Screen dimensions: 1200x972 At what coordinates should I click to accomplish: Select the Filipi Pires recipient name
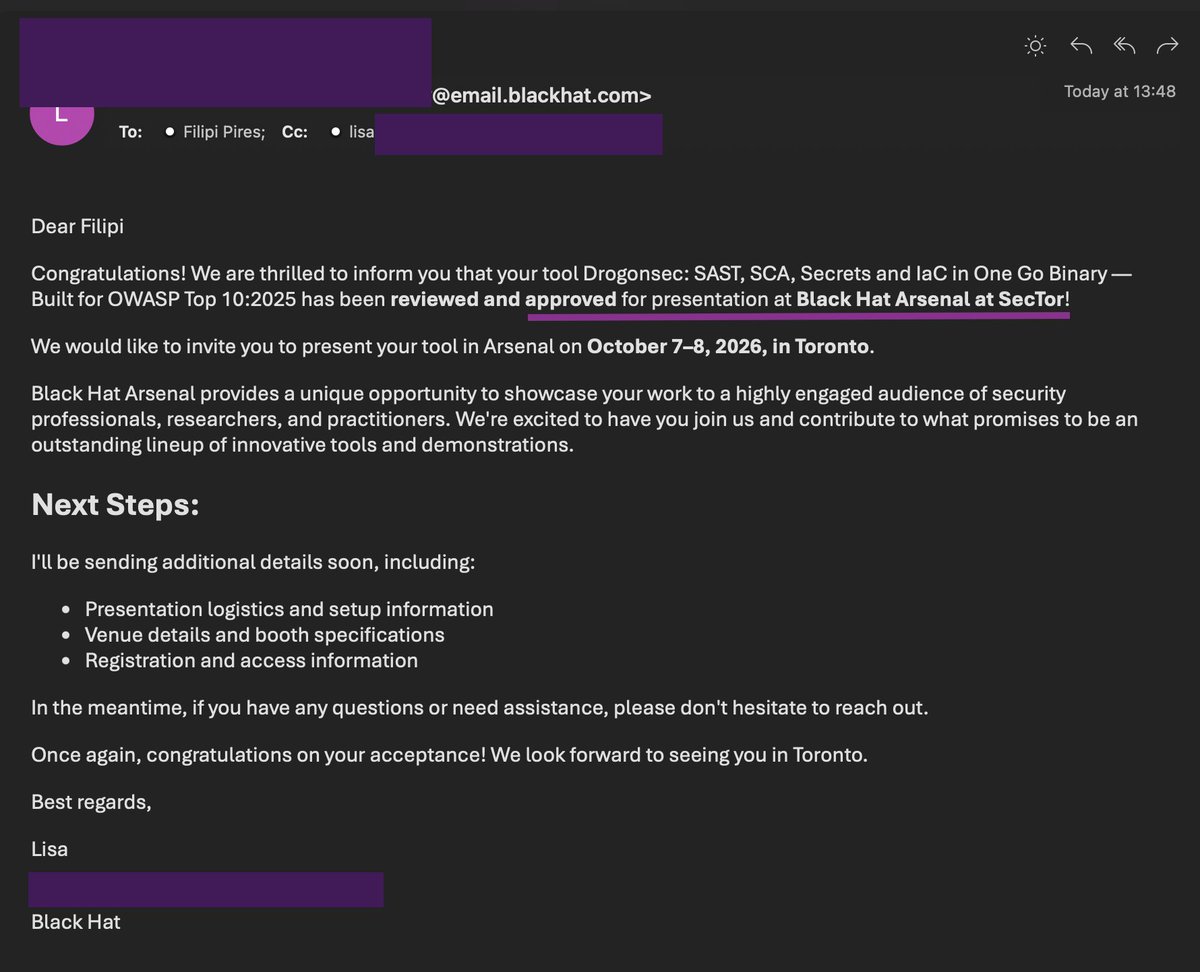(x=224, y=132)
